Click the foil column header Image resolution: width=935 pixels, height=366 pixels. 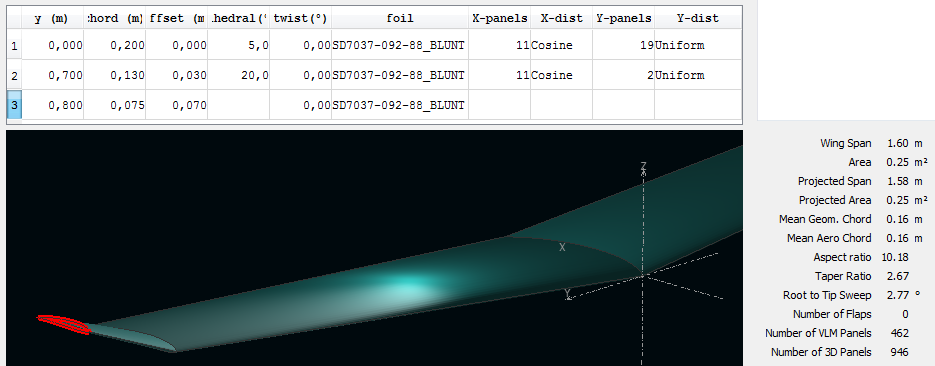[x=400, y=18]
